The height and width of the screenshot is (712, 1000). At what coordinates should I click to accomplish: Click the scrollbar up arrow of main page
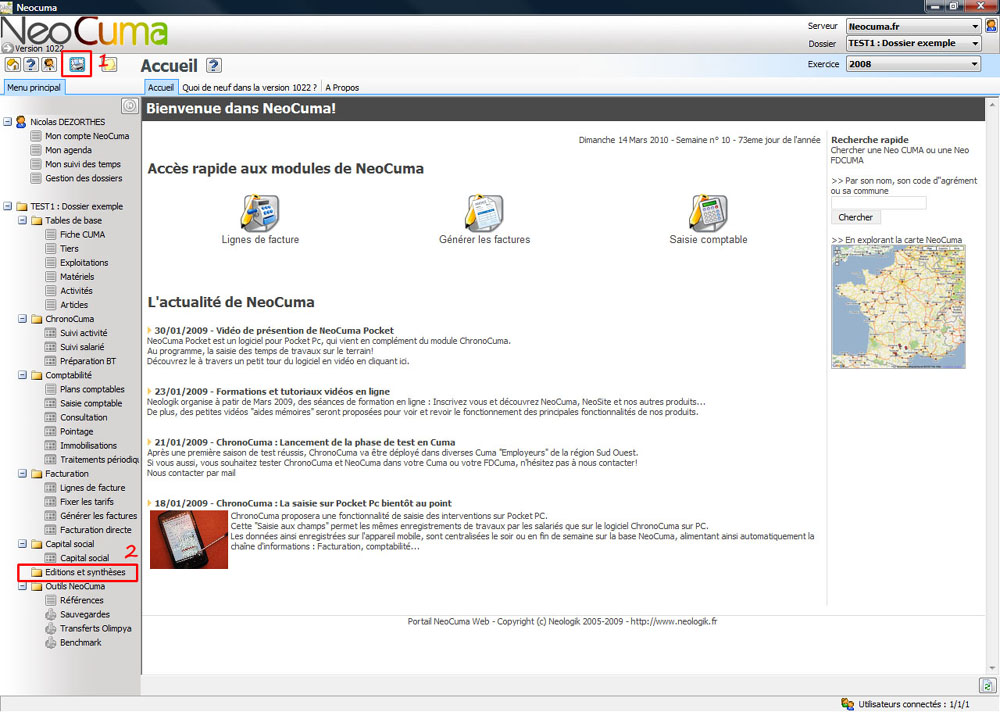click(x=992, y=104)
